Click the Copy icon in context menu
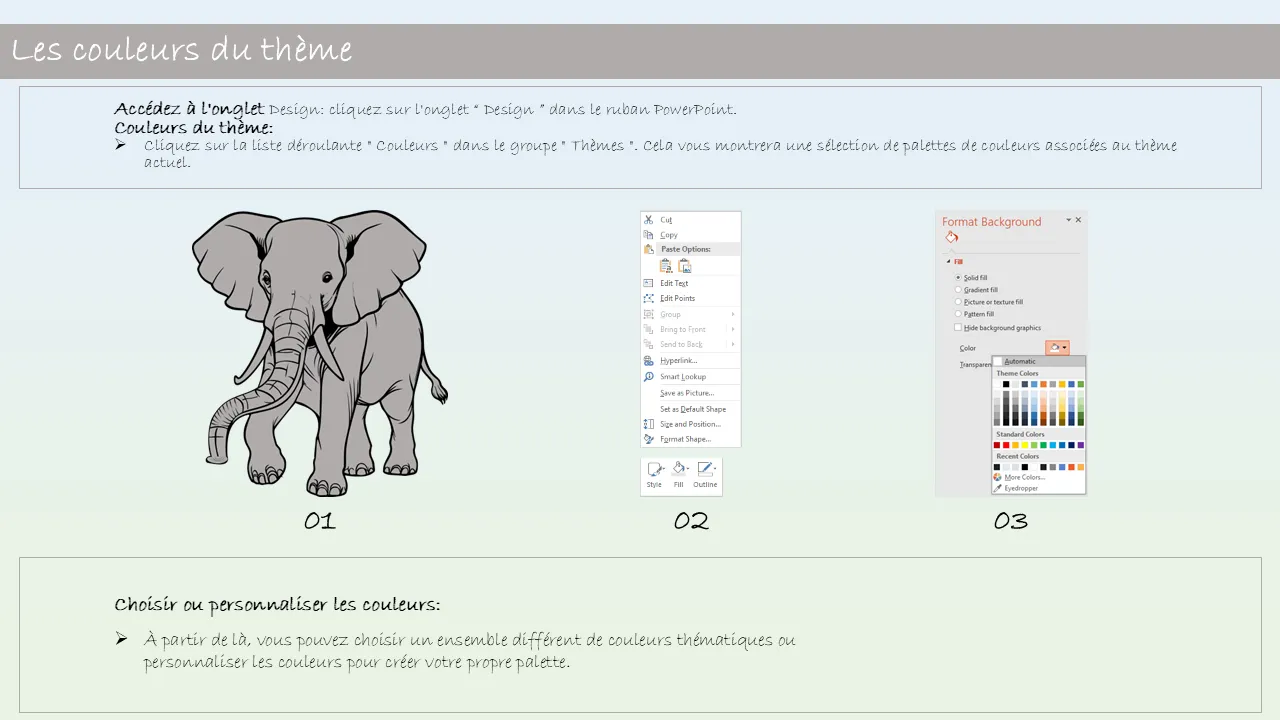This screenshot has width=1280, height=720. pos(648,235)
